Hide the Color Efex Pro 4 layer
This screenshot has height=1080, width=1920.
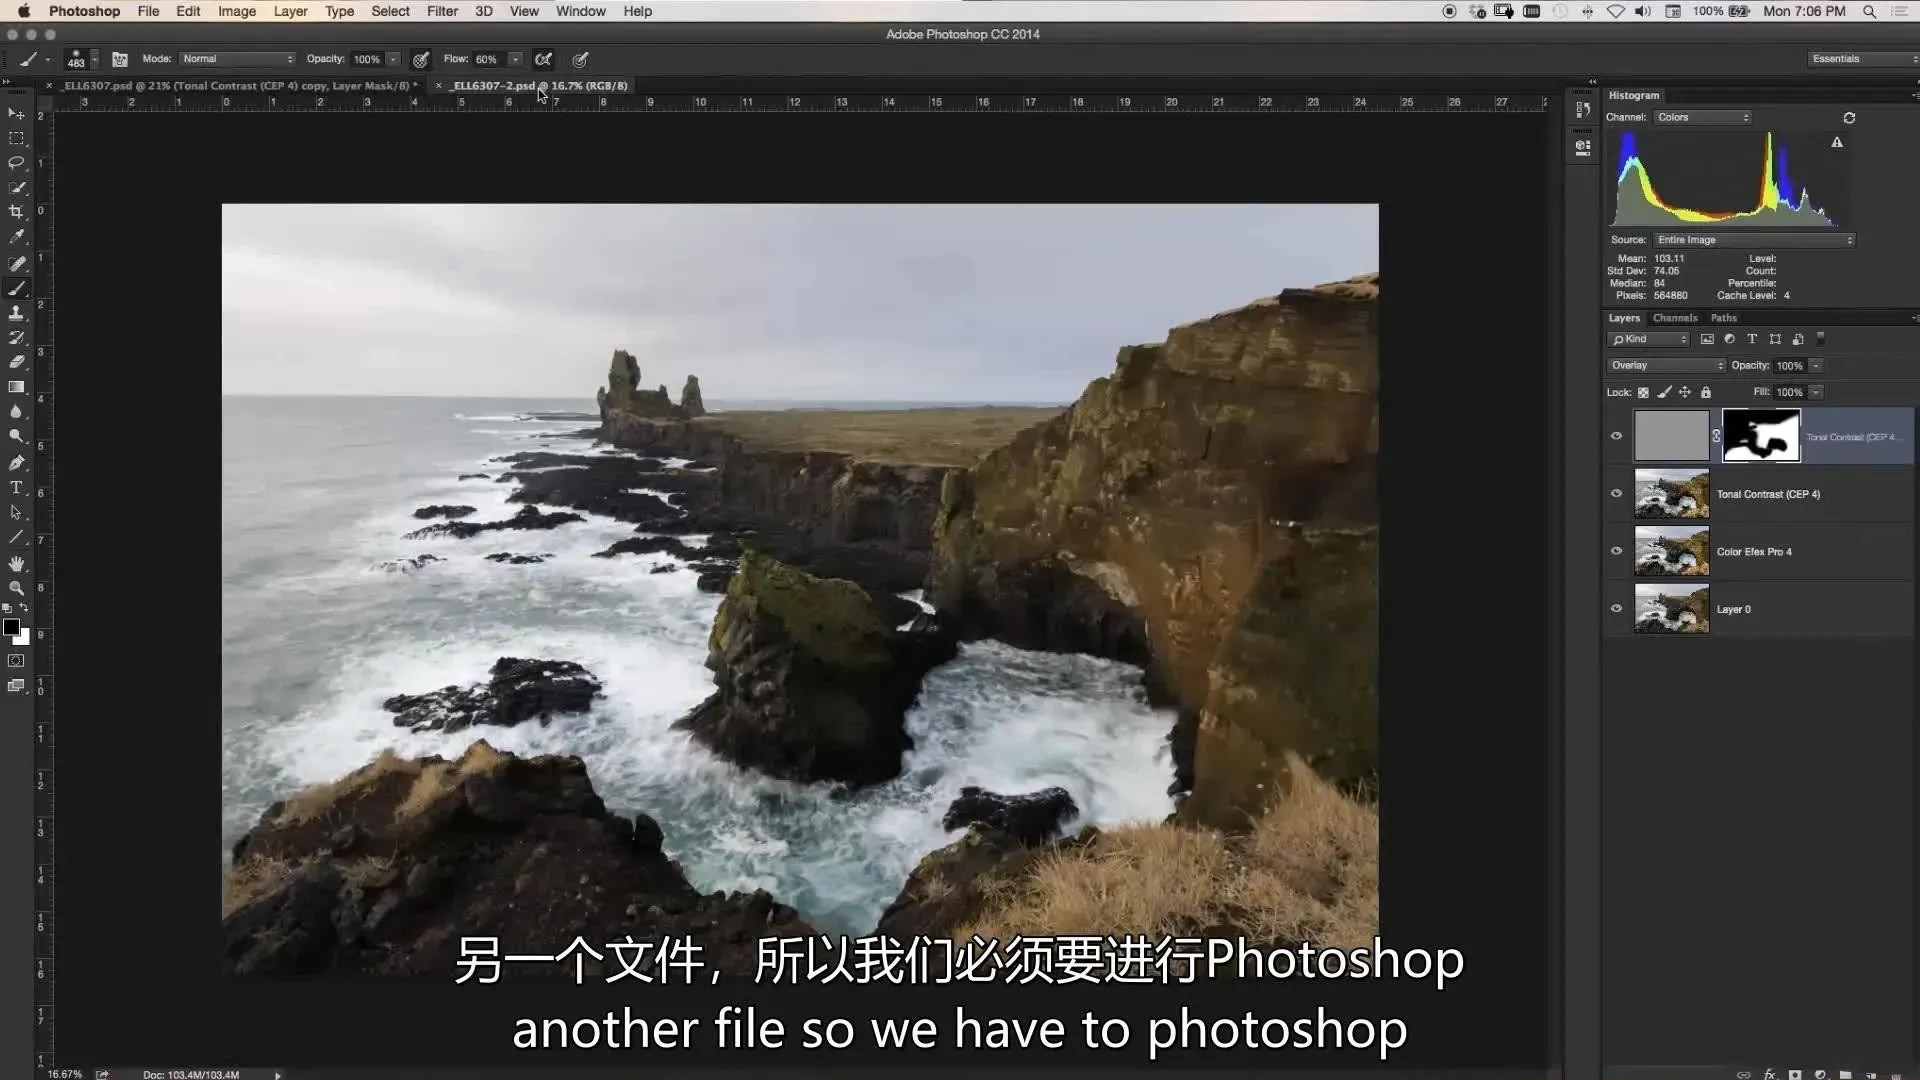[x=1616, y=551]
